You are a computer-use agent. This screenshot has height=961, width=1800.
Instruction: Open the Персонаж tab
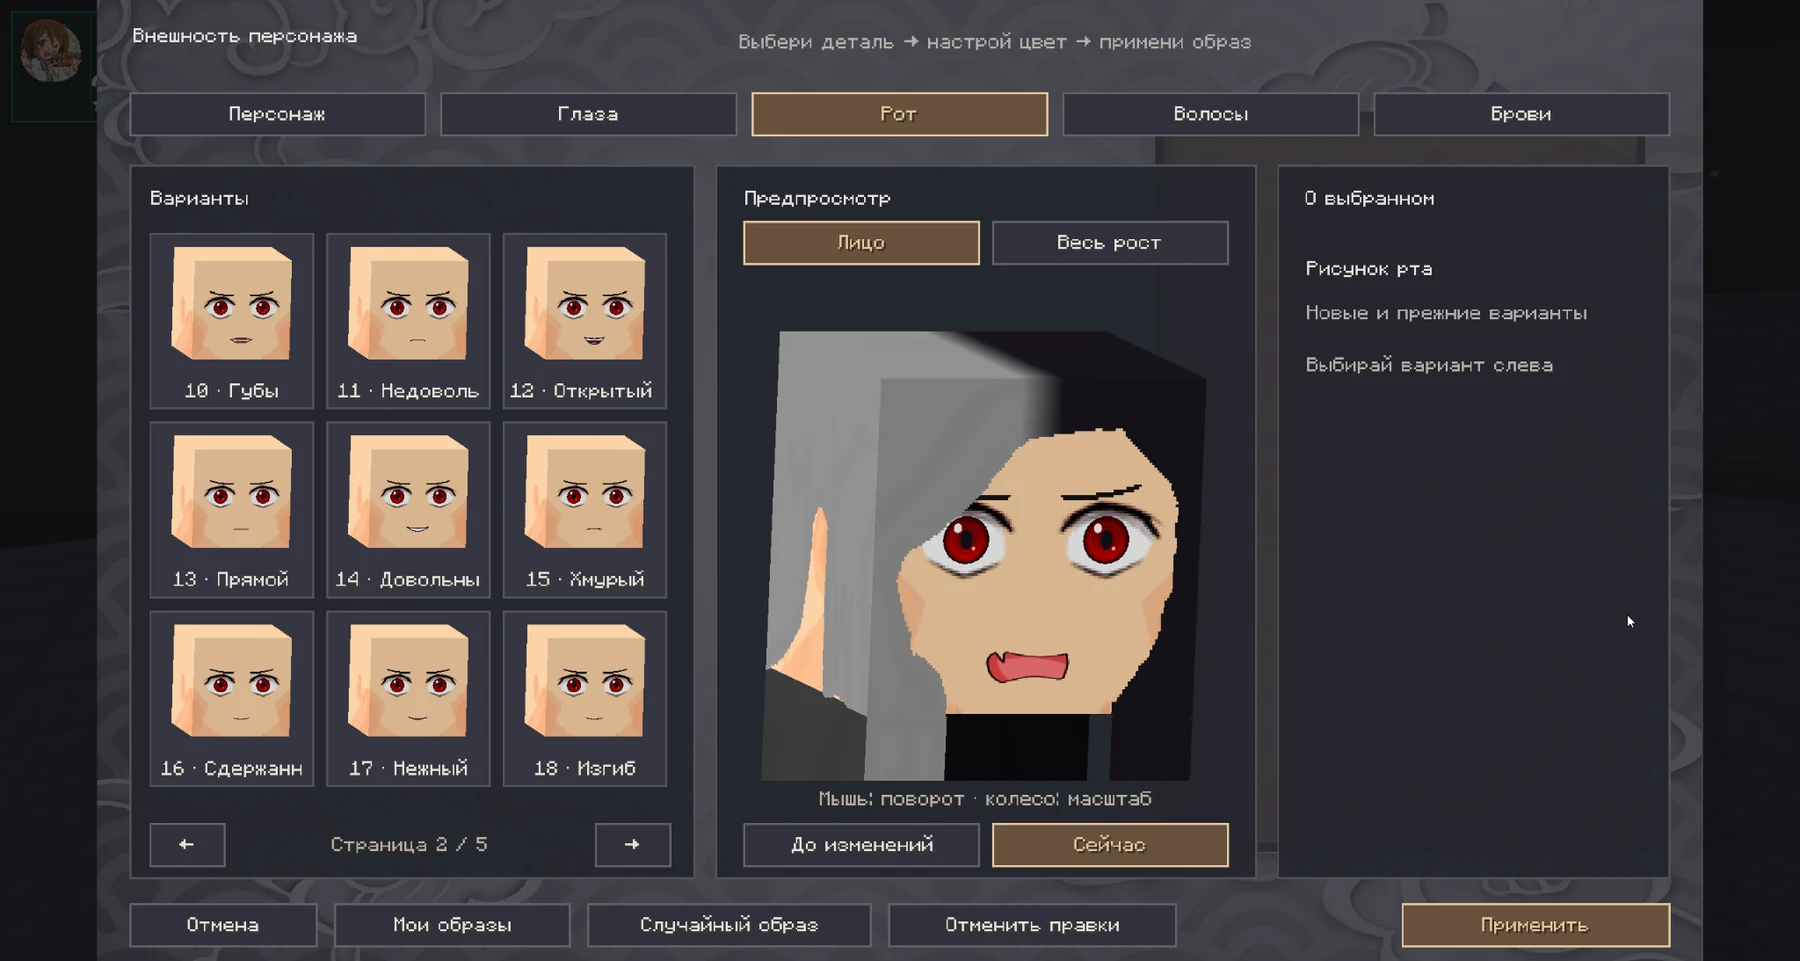277,114
